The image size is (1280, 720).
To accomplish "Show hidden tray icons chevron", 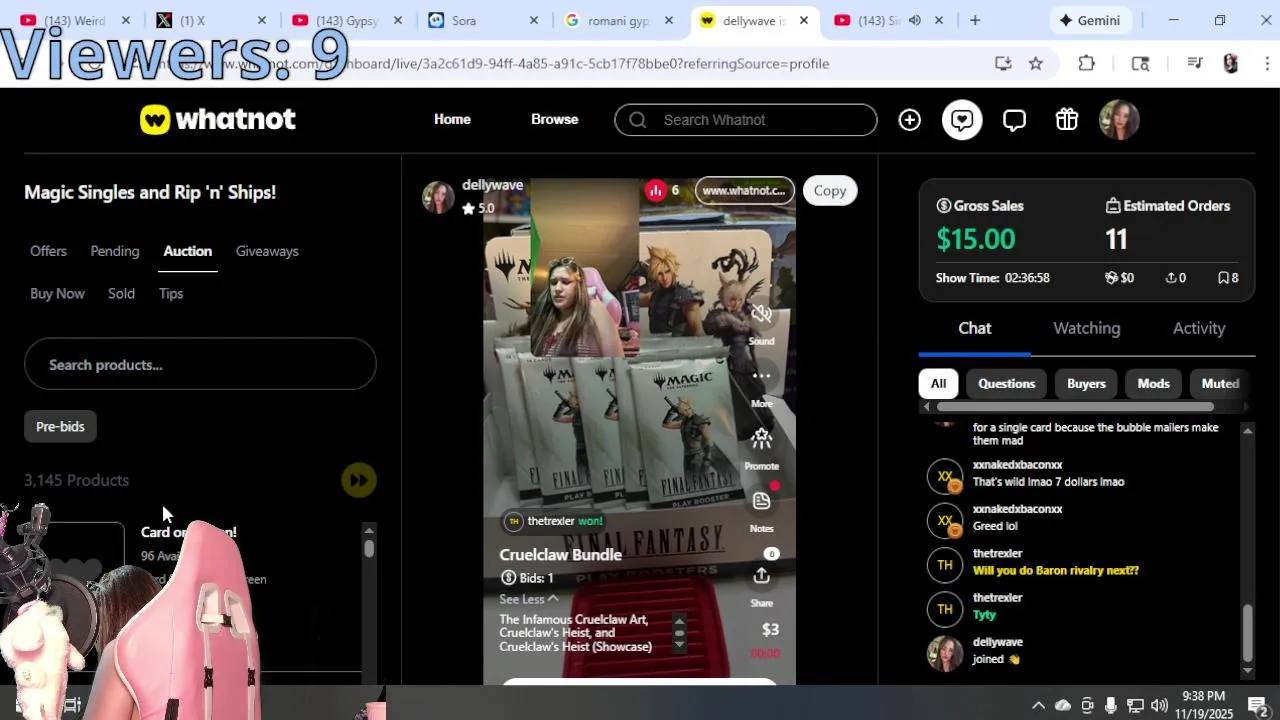I will click(x=1038, y=705).
